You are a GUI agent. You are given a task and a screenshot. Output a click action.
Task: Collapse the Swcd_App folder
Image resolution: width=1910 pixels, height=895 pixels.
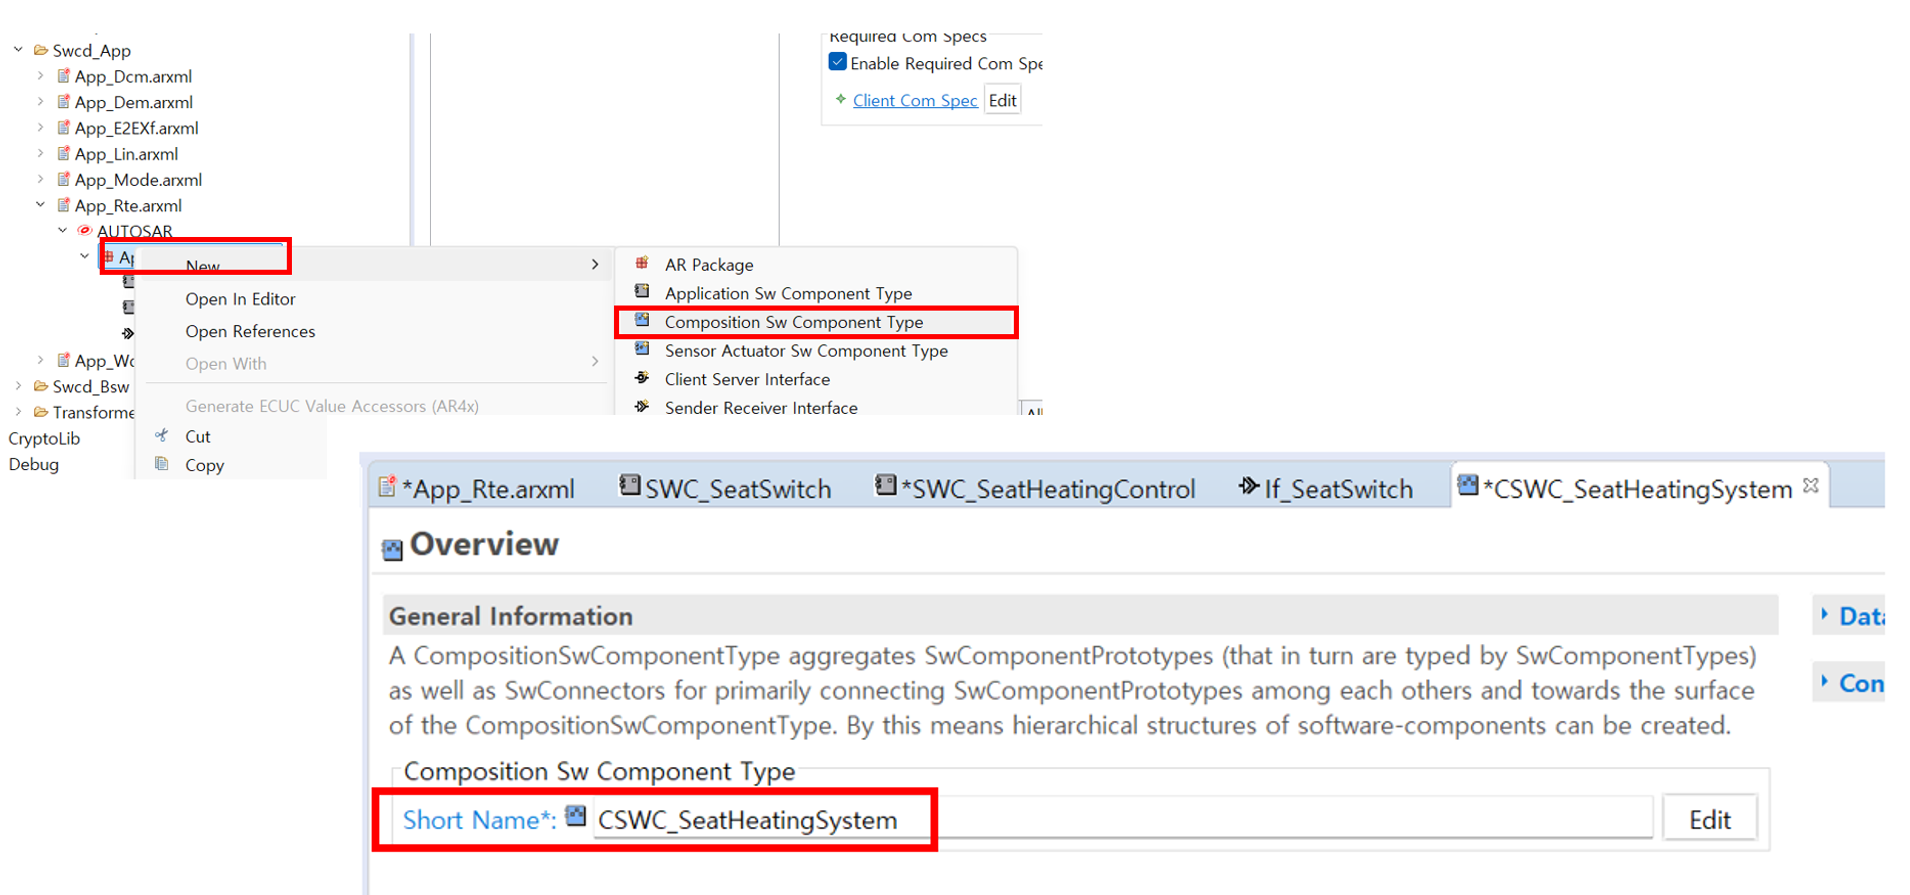[18, 49]
